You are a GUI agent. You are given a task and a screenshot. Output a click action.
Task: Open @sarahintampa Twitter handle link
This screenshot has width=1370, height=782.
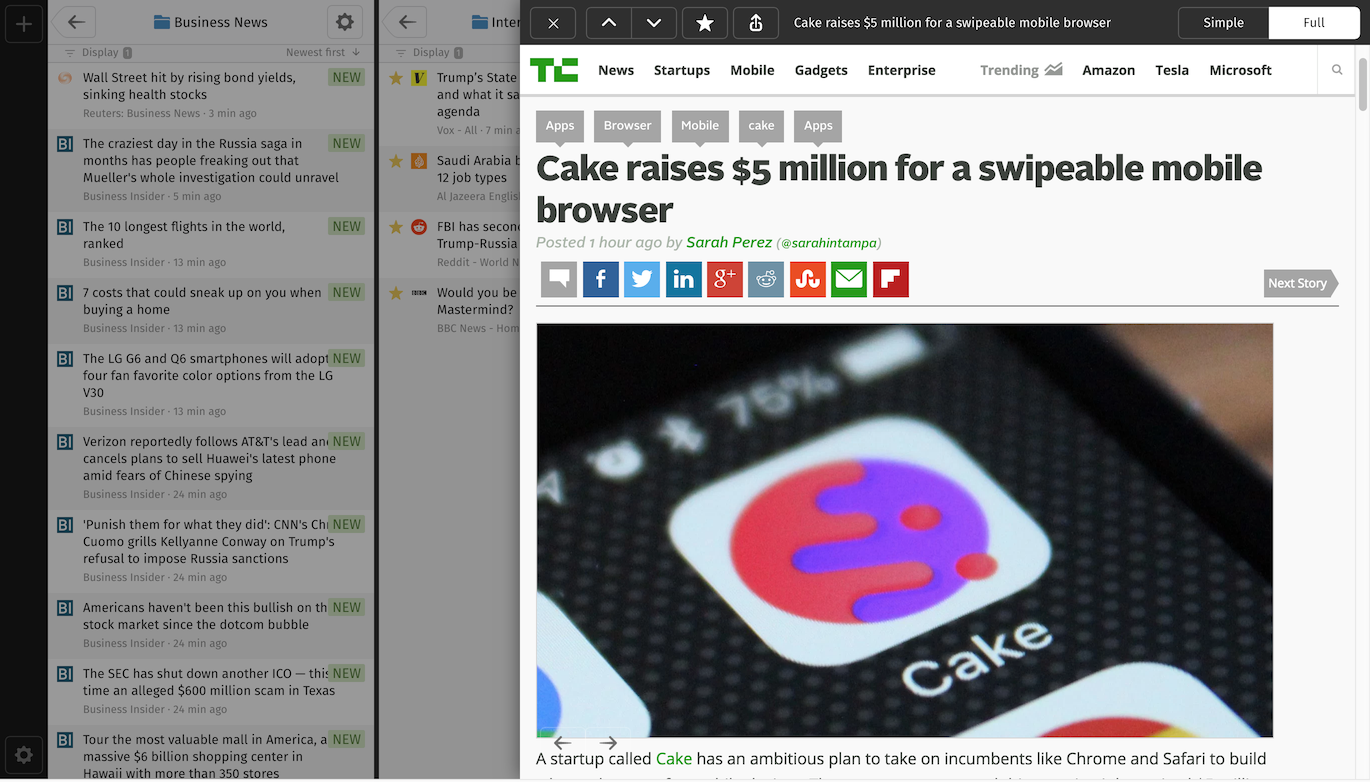[x=829, y=243]
